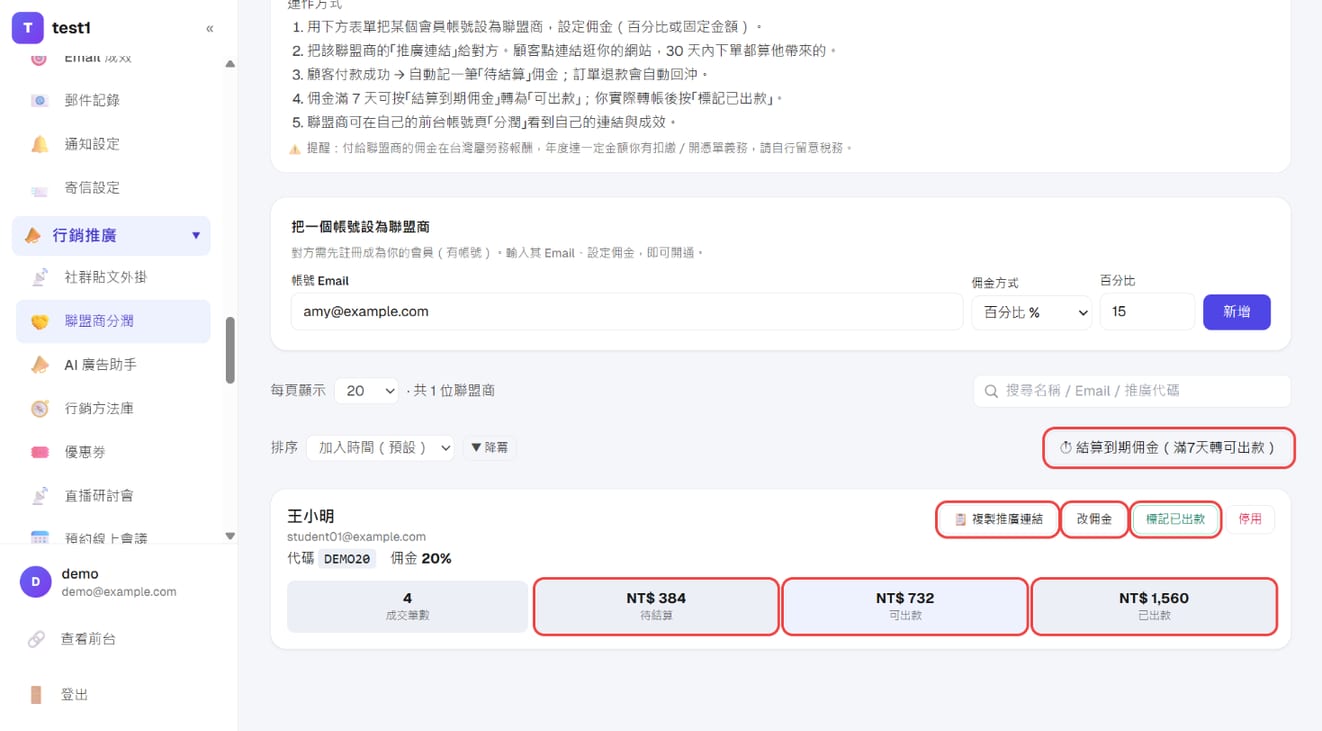
Task: Select 聯盟商分潤 in the sidebar
Action: pyautogui.click(x=111, y=321)
